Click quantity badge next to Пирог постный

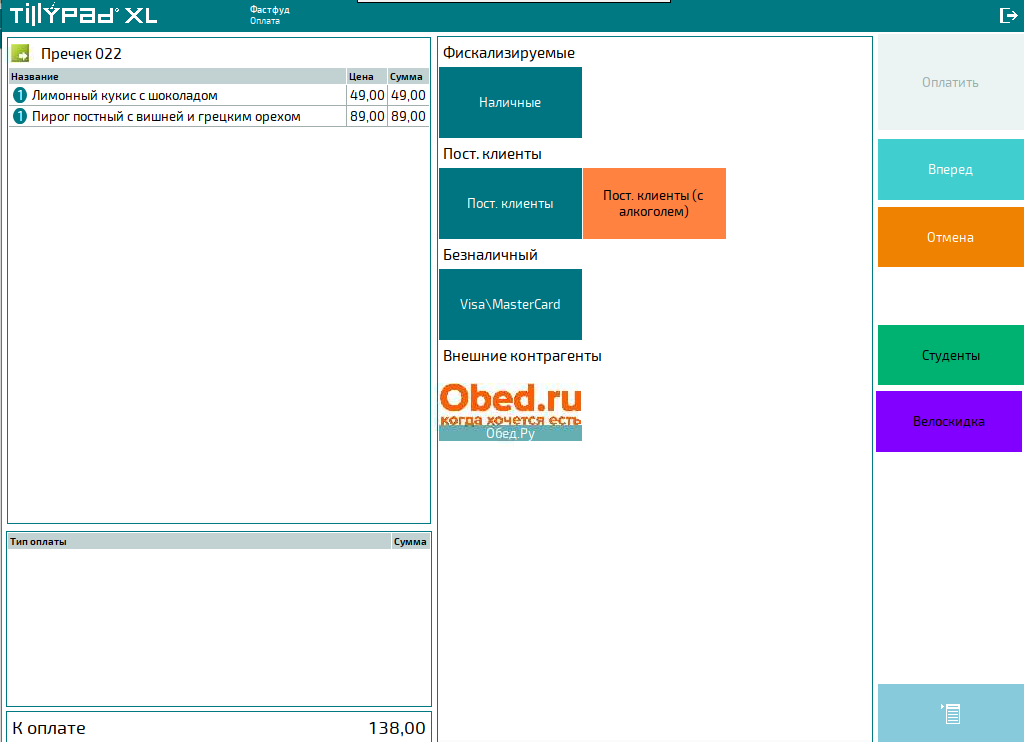19,117
